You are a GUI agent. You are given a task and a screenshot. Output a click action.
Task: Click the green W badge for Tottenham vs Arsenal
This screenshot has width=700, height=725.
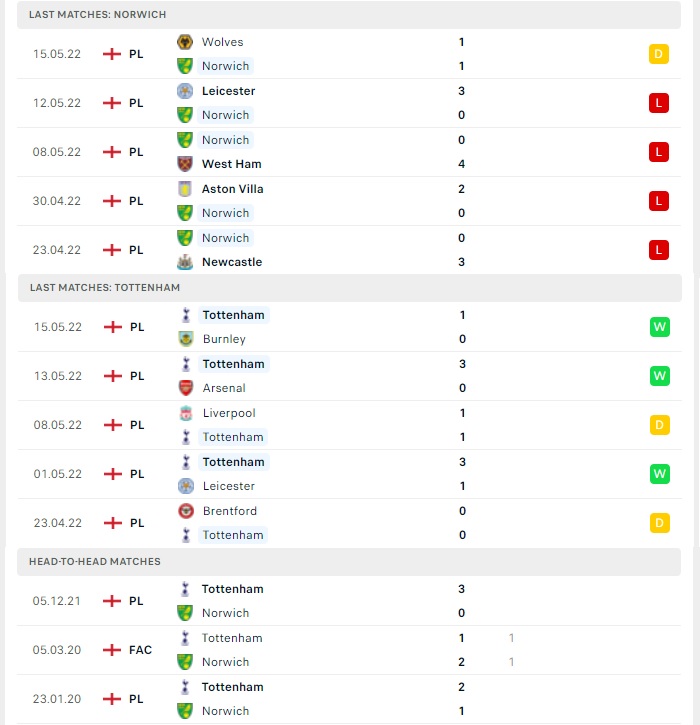659,376
